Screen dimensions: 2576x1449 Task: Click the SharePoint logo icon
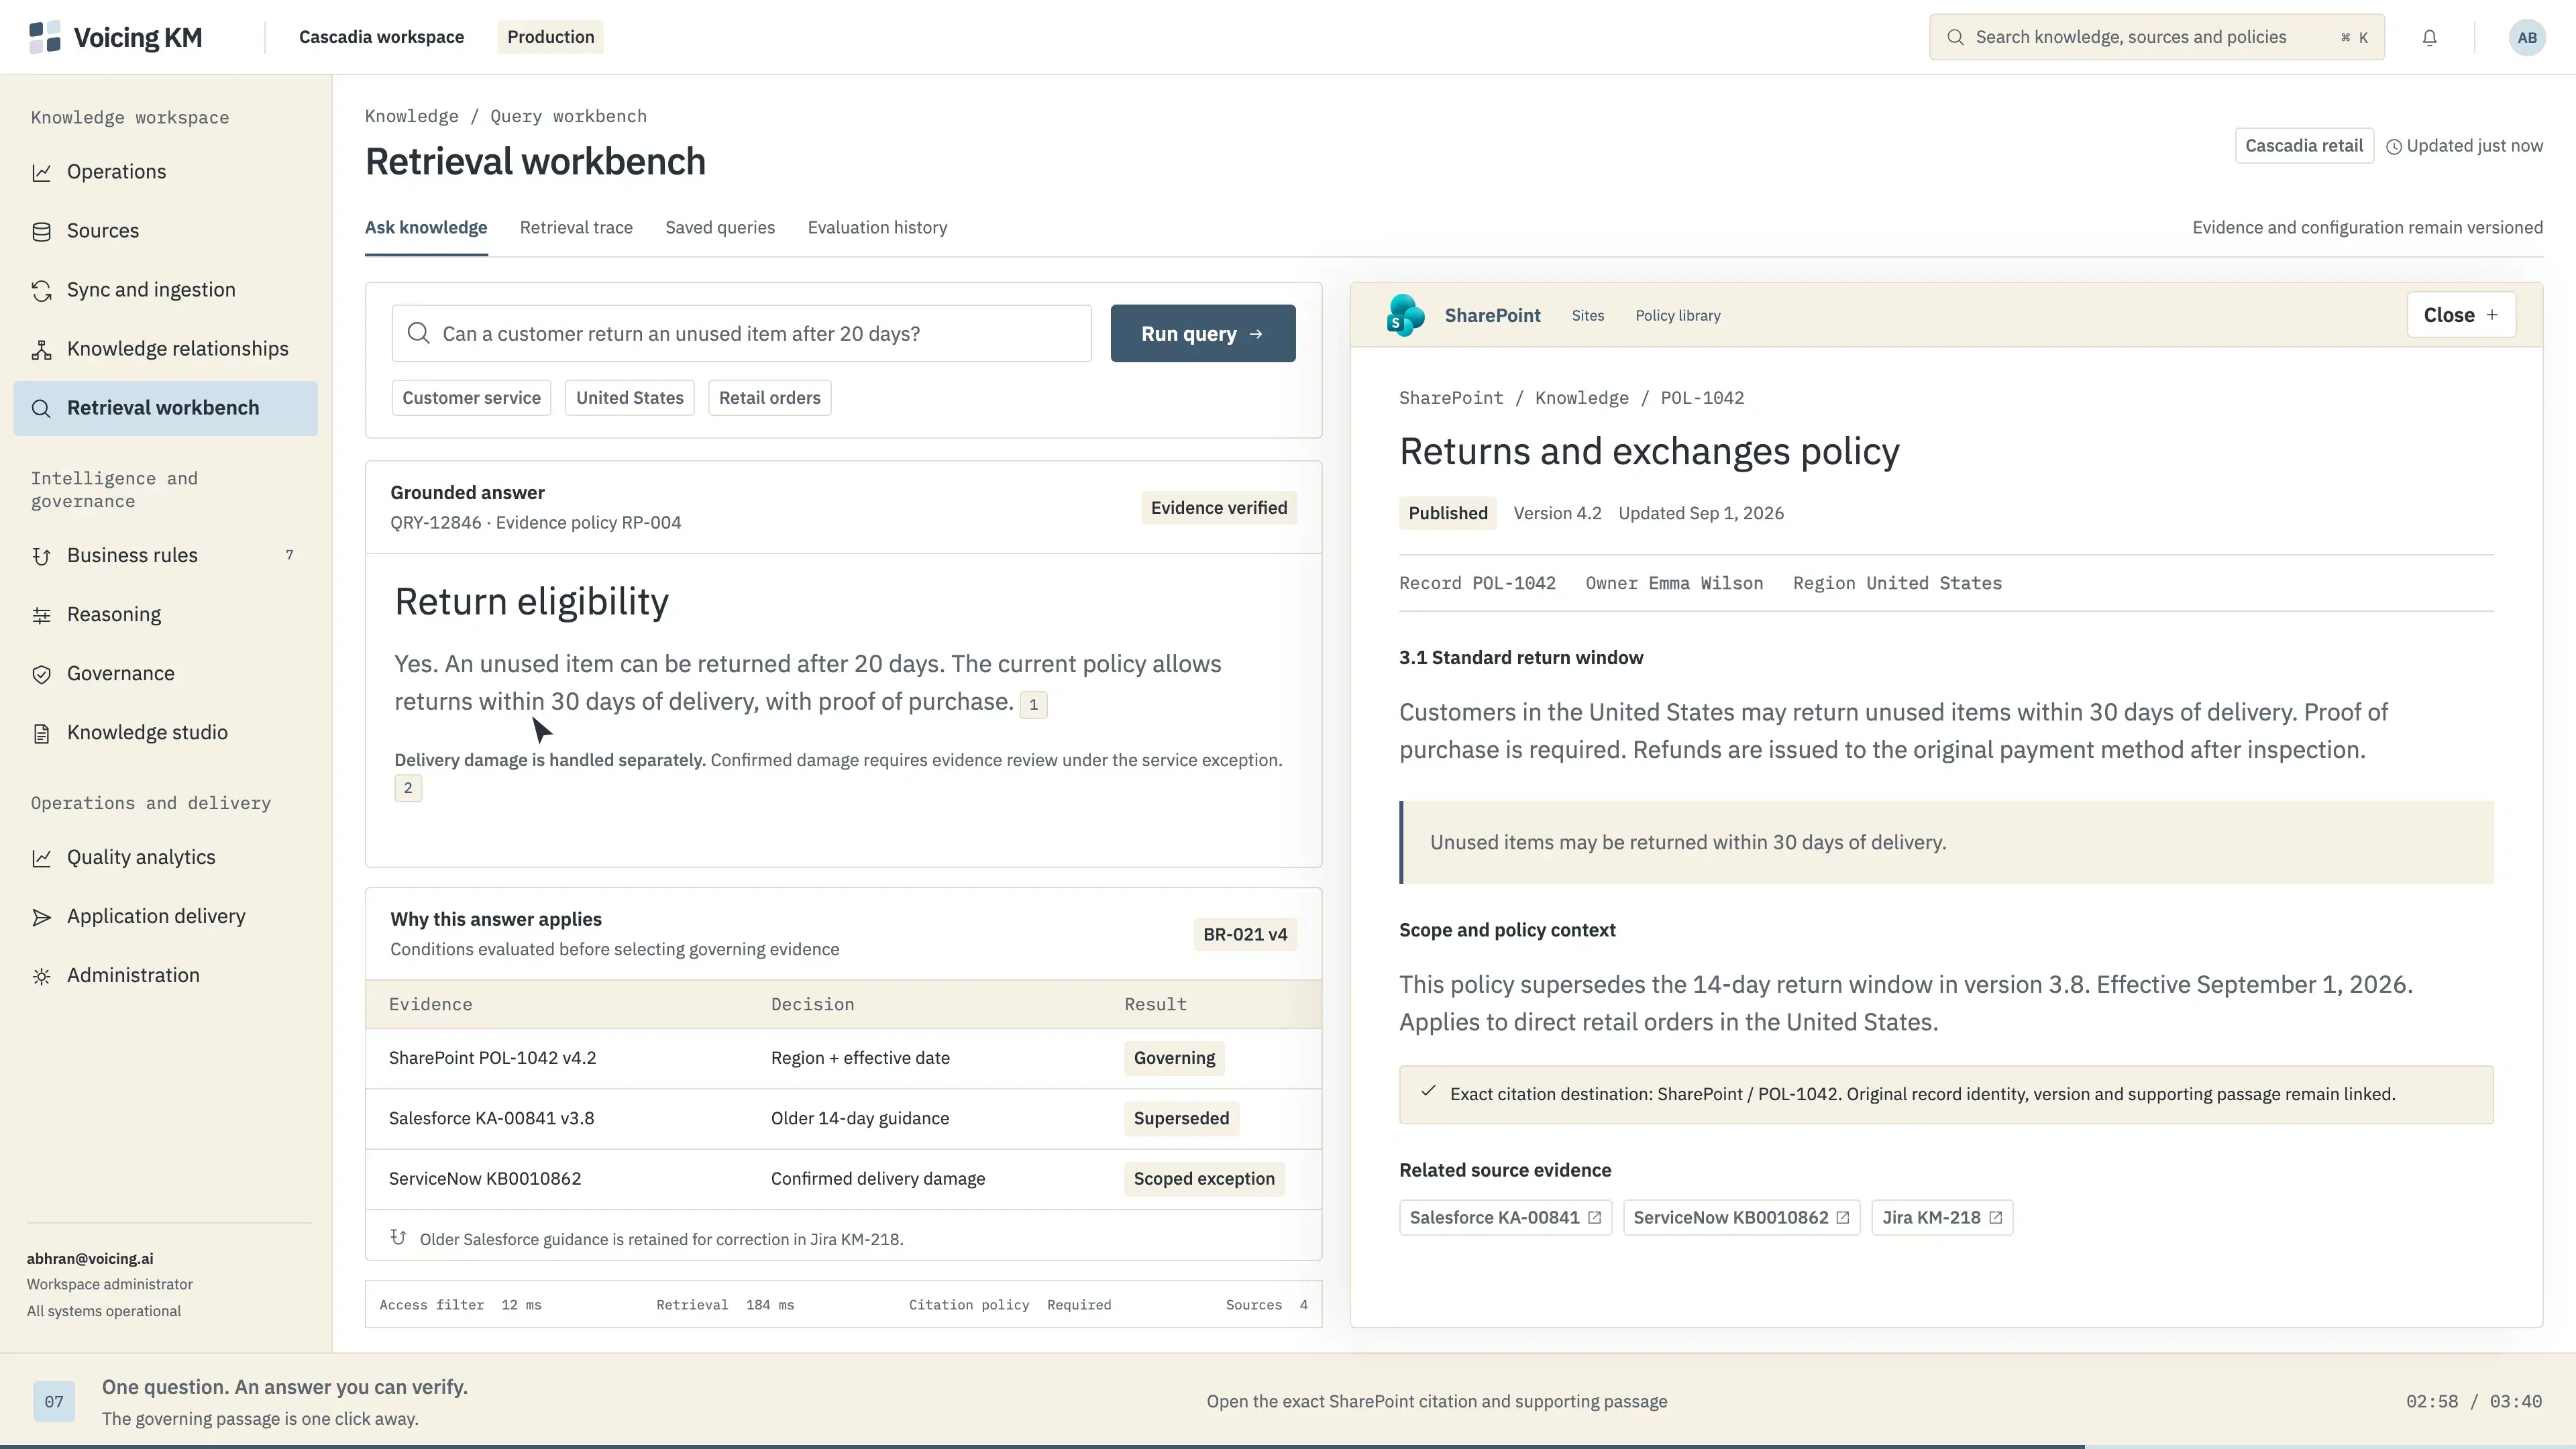point(1405,315)
